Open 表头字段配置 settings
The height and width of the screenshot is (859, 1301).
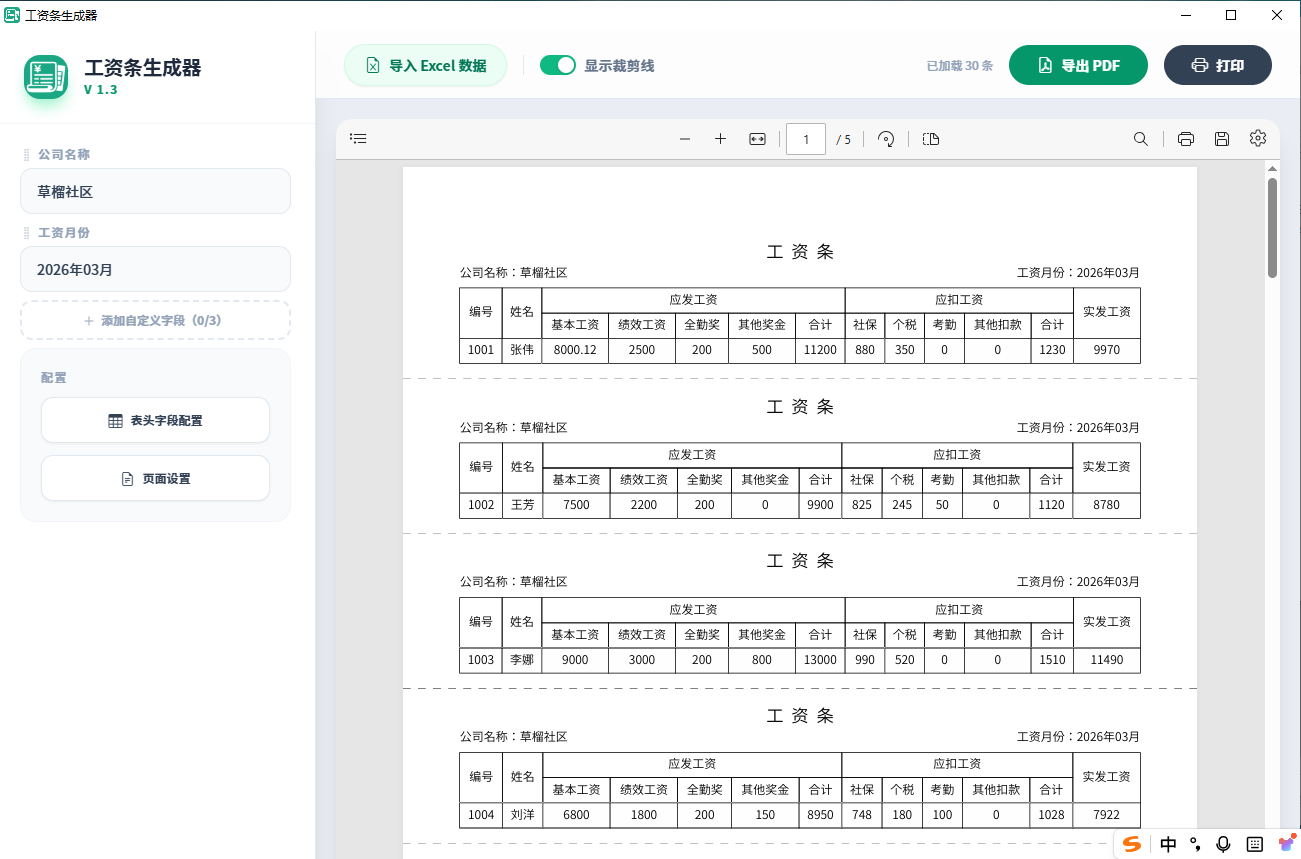tap(155, 420)
